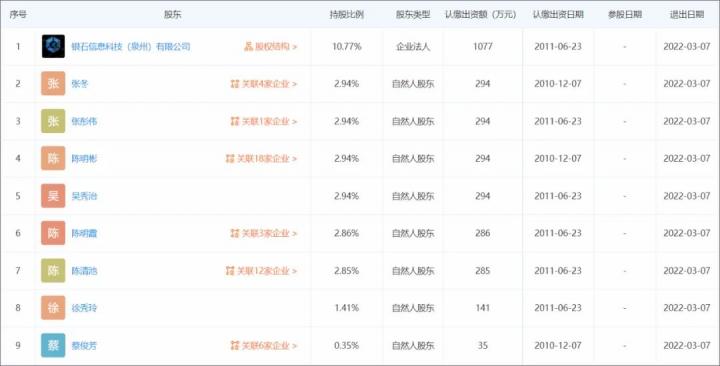Select 2.94% cell in 张冬 row
The image size is (720, 366).
click(347, 84)
